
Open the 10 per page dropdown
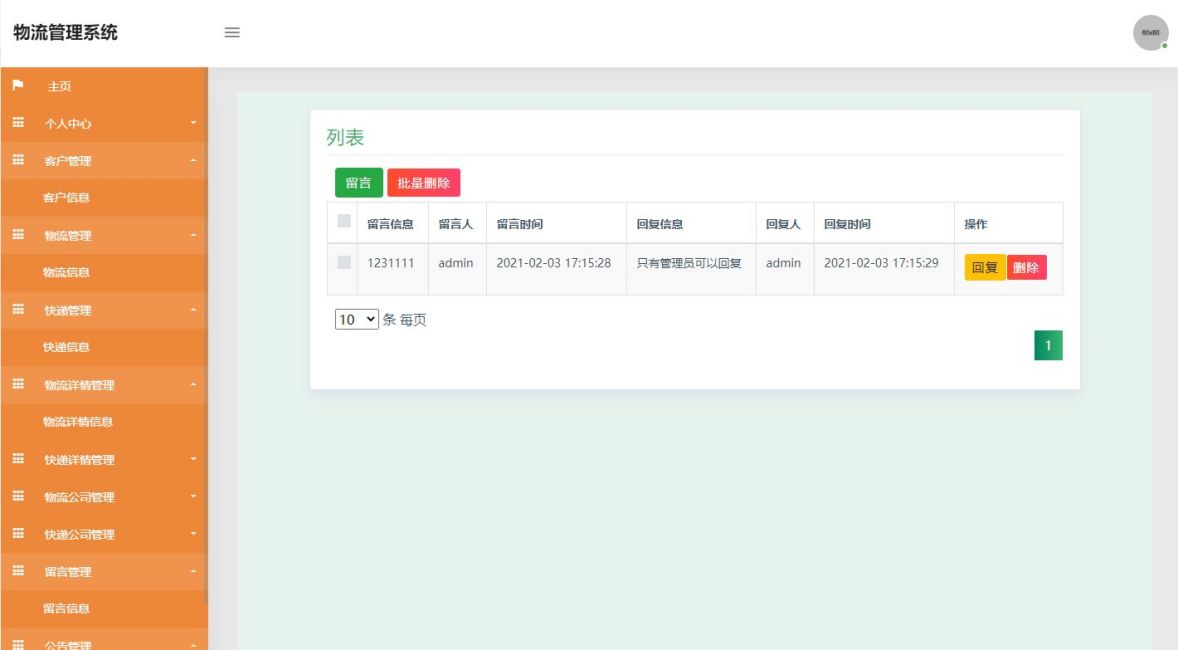pos(357,319)
